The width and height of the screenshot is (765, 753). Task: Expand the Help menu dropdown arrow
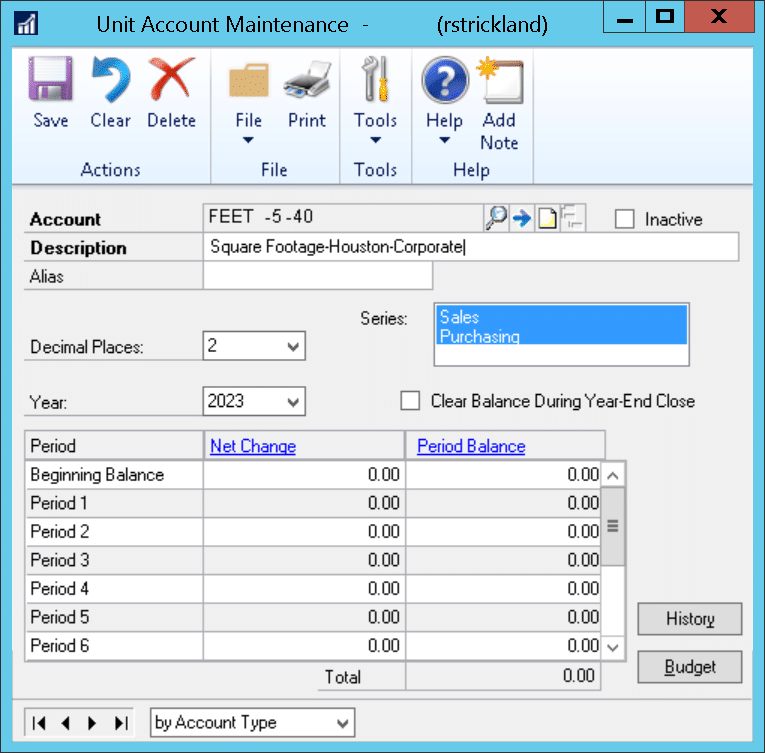coord(444,141)
